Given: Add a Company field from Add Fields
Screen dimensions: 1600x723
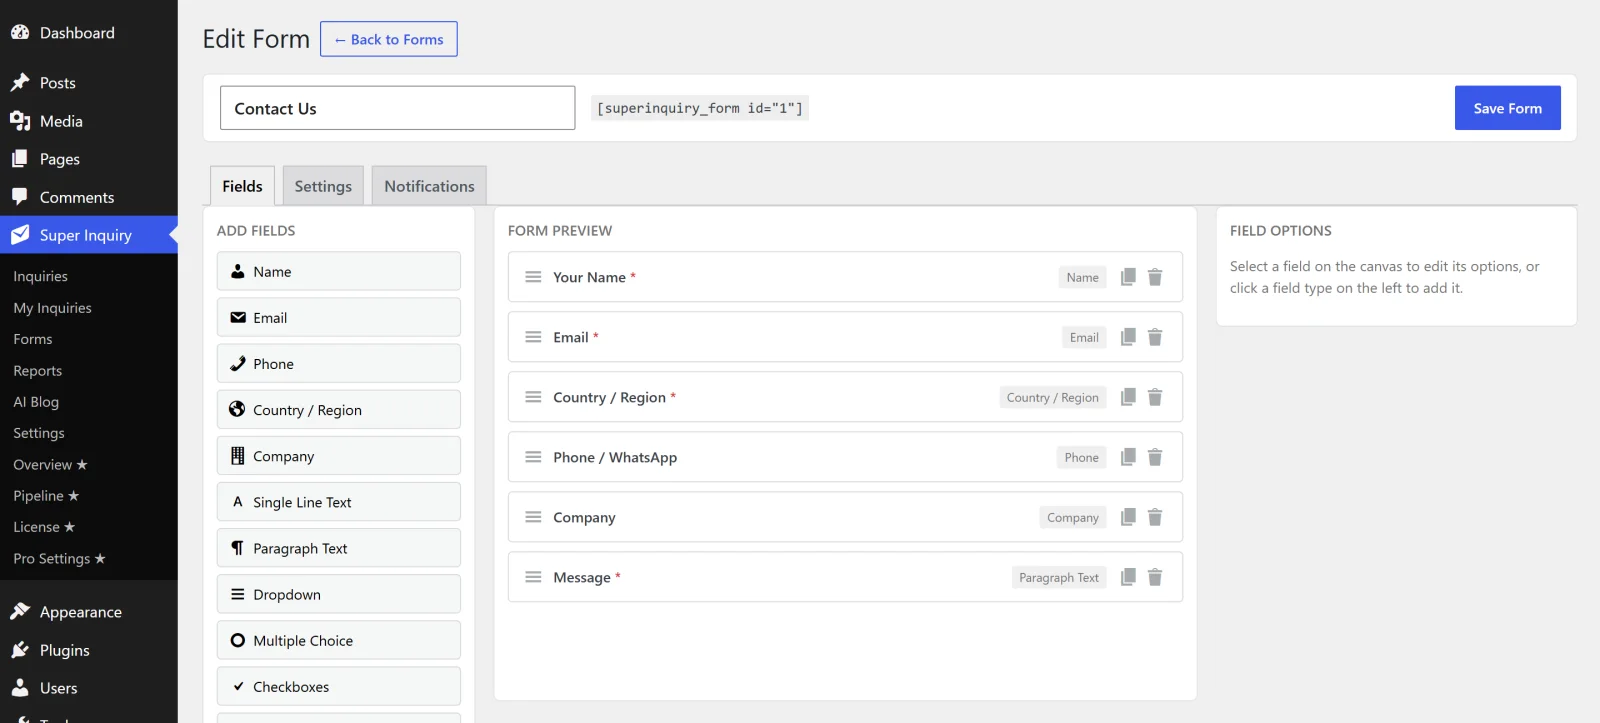Looking at the screenshot, I should point(339,455).
